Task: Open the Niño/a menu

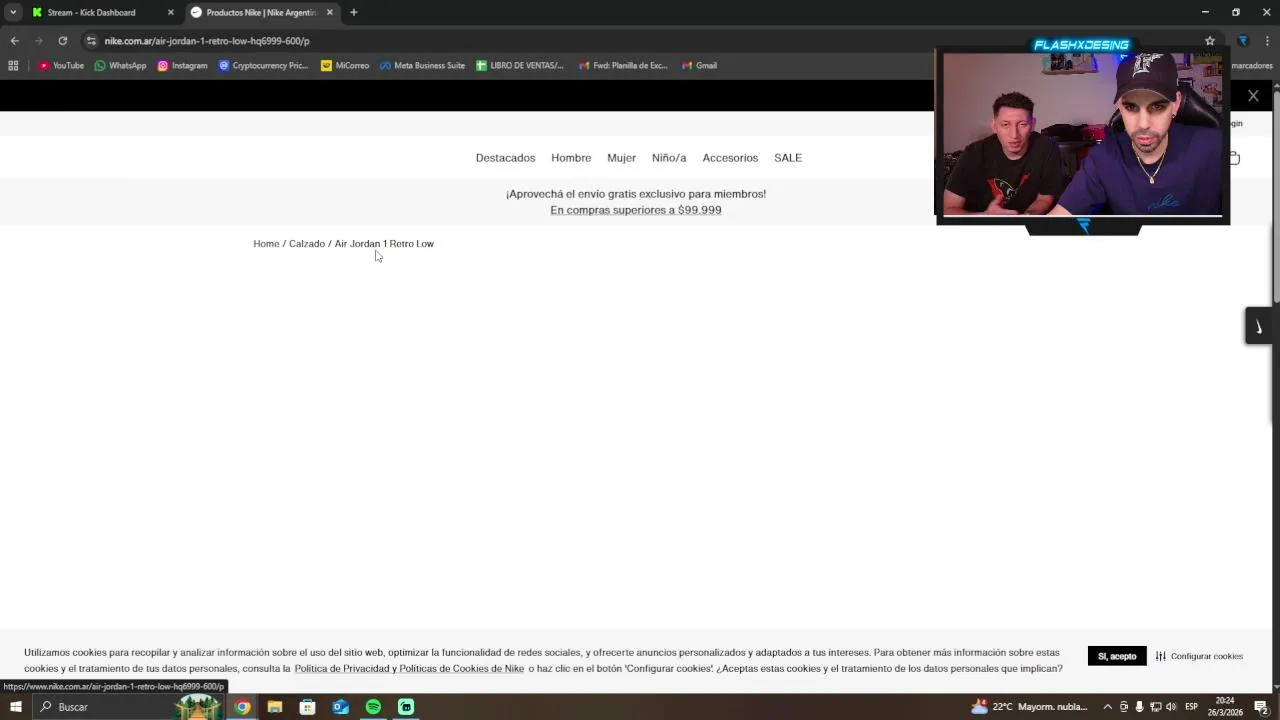Action: pos(669,158)
